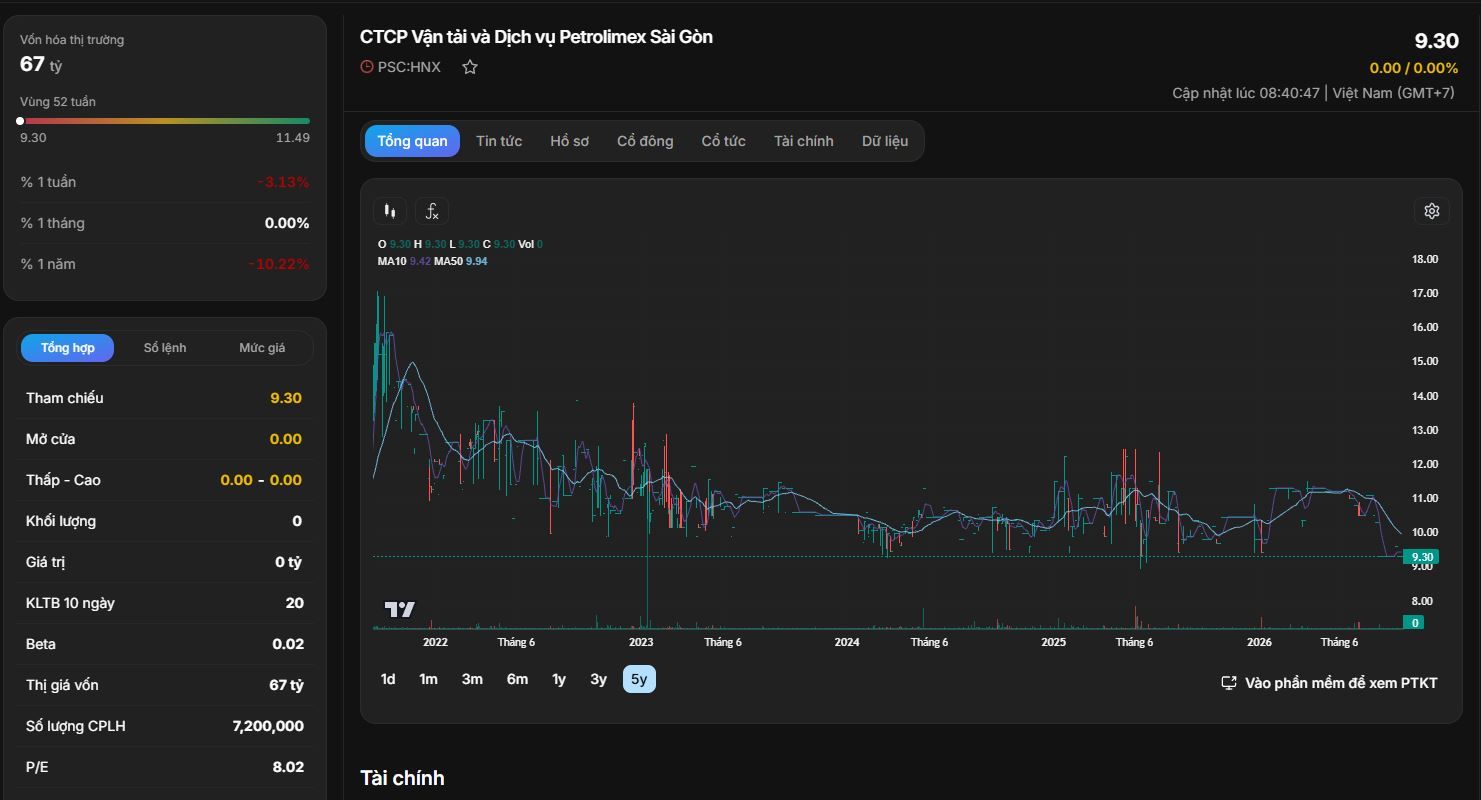Click the MA50 indicator legend
Screen dimensions: 1481x800
tap(461, 261)
